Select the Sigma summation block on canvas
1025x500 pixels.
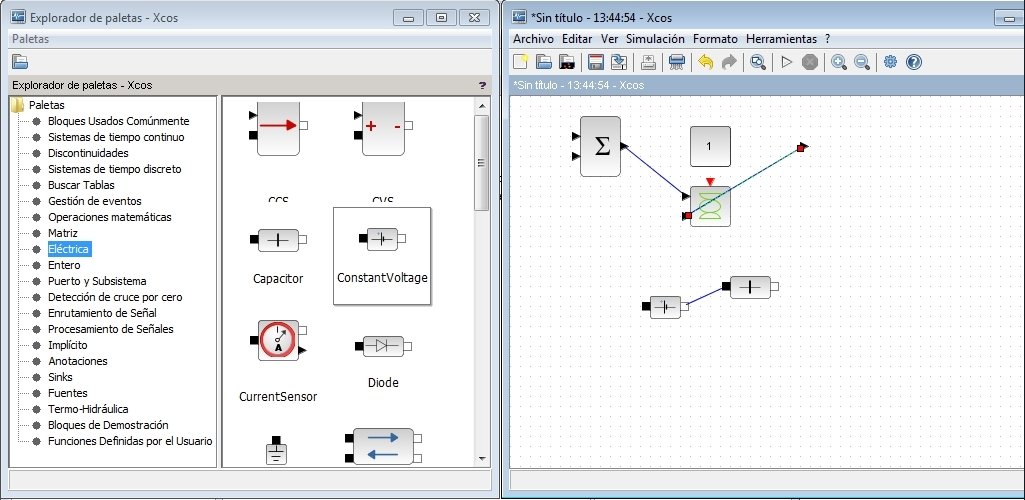tap(600, 146)
